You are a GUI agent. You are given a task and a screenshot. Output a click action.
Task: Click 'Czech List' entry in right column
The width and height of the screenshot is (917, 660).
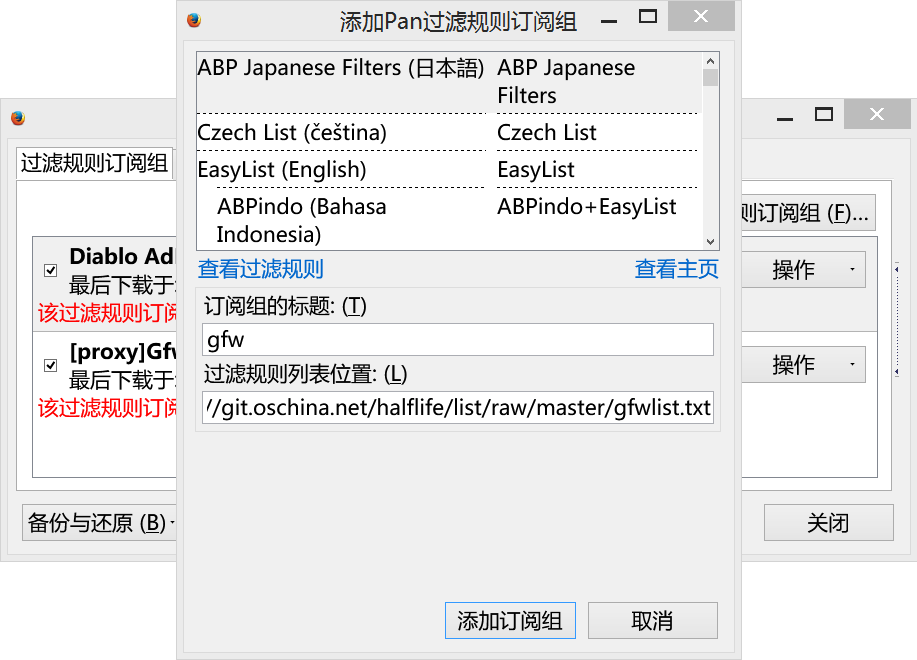[547, 133]
